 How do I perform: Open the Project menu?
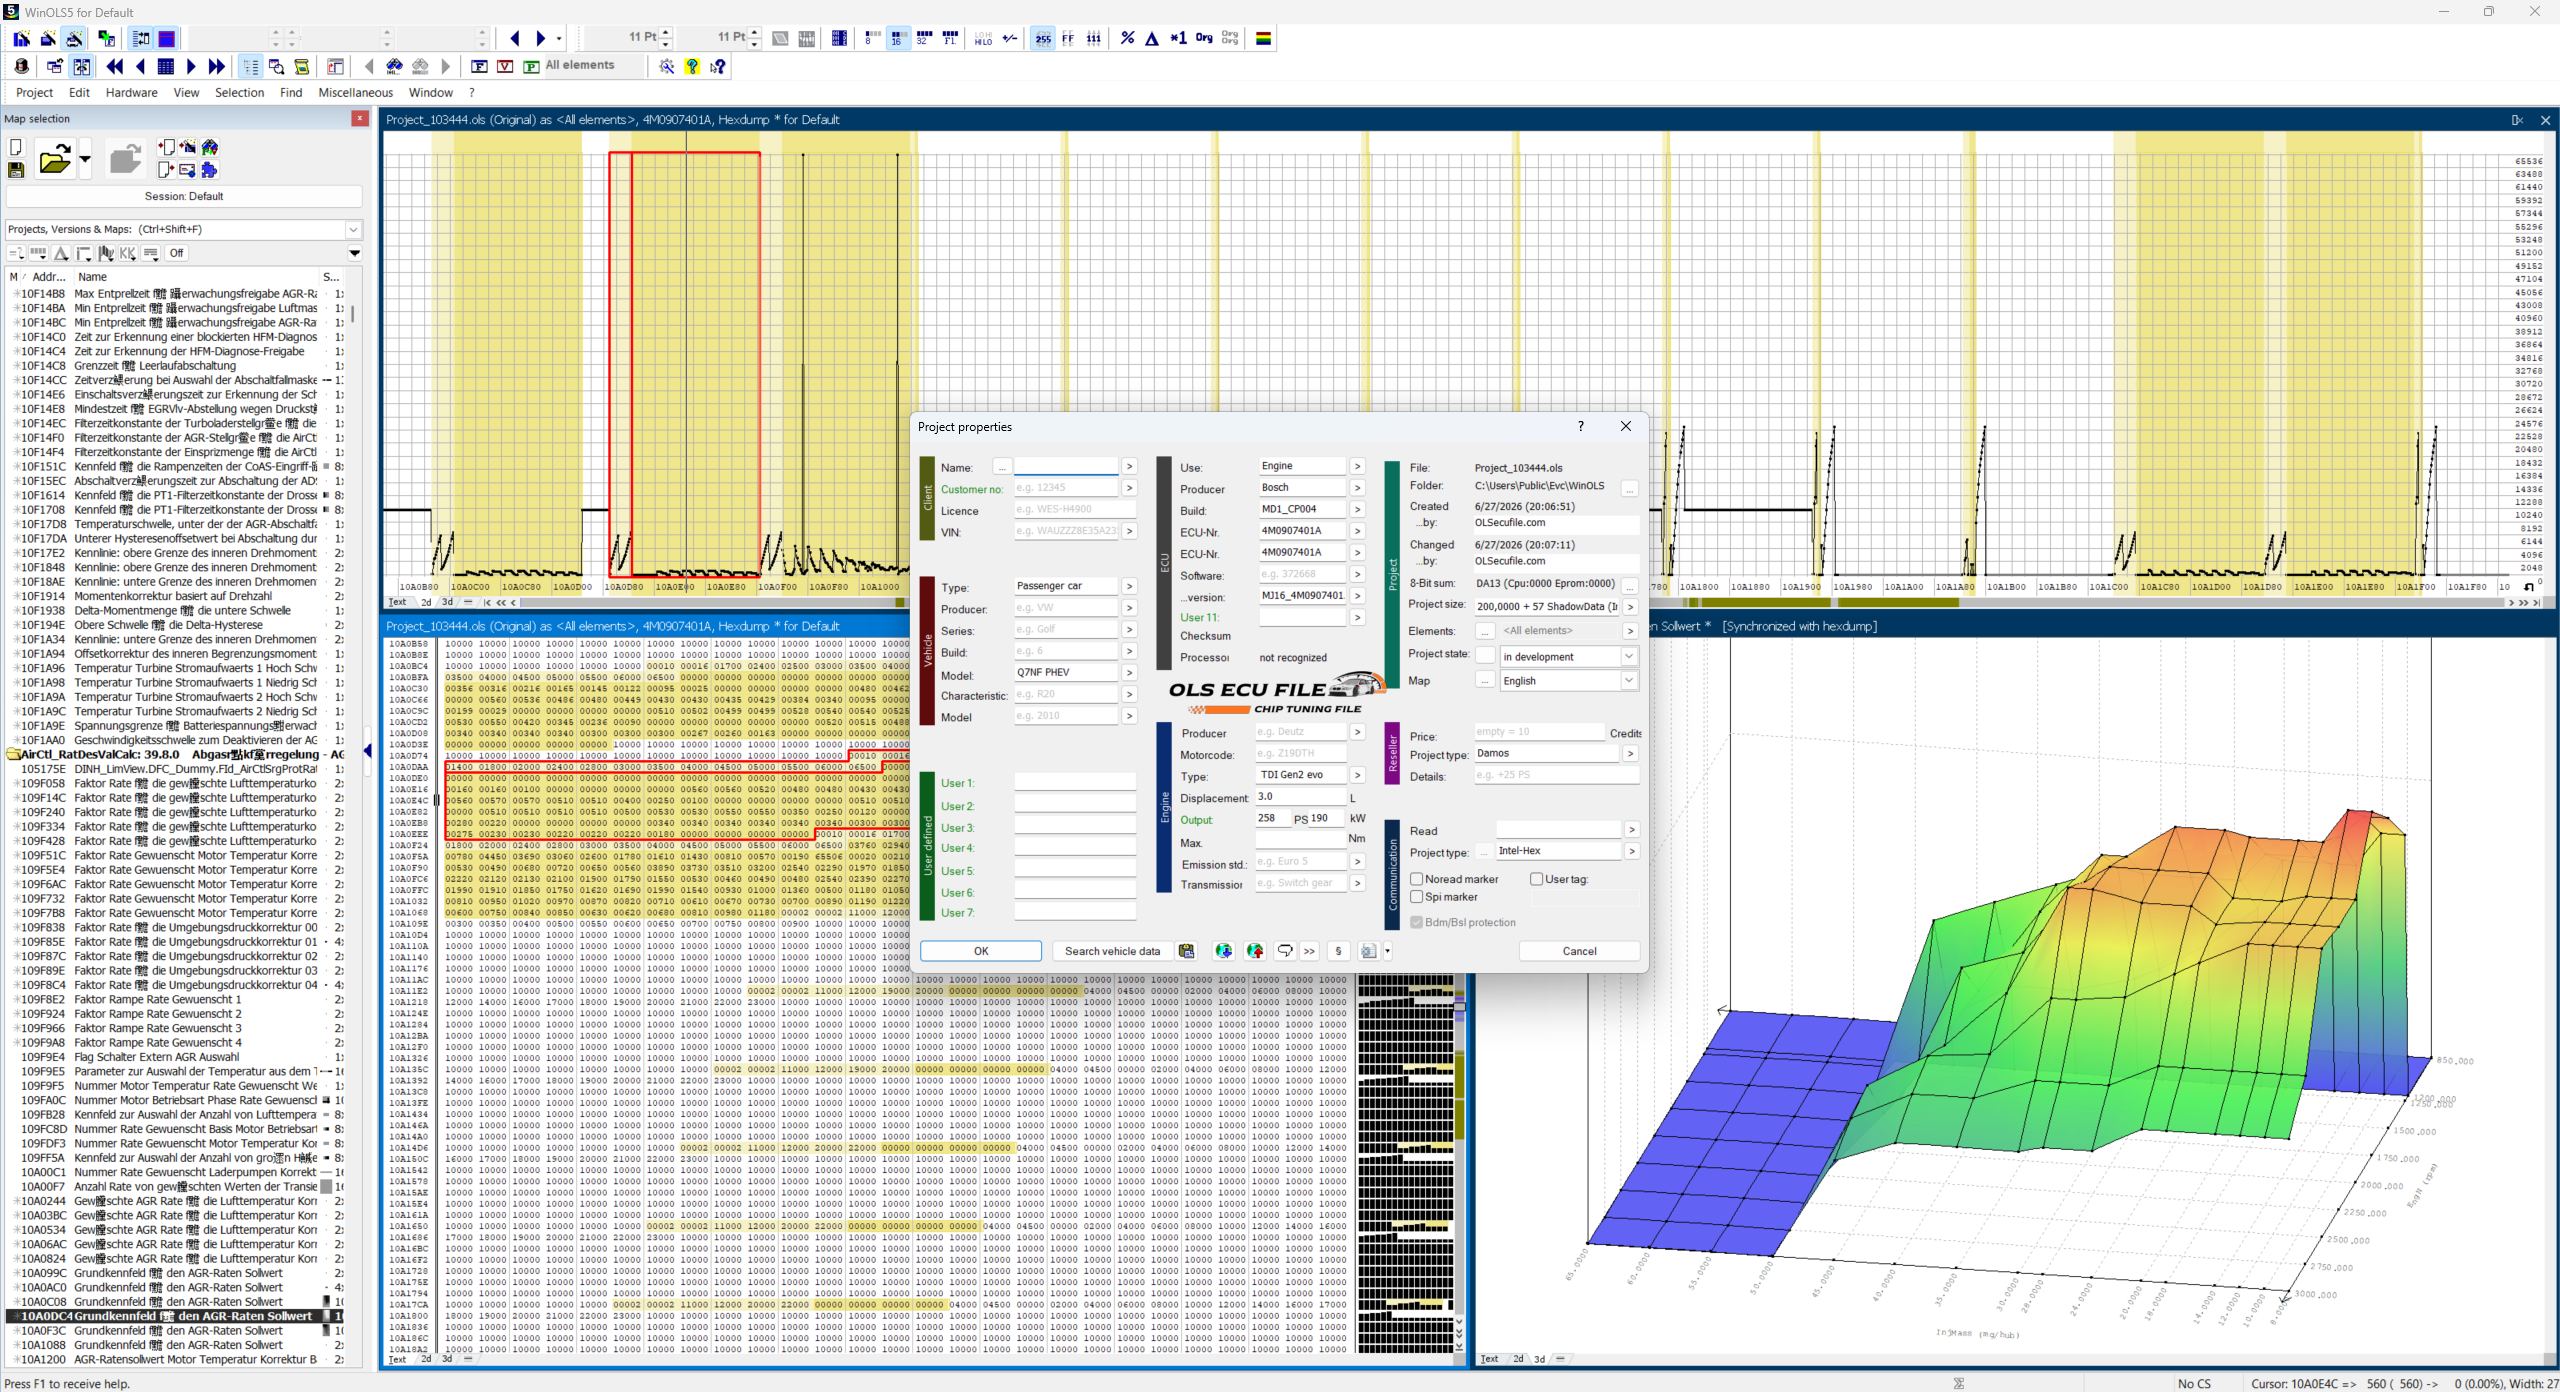(34, 93)
